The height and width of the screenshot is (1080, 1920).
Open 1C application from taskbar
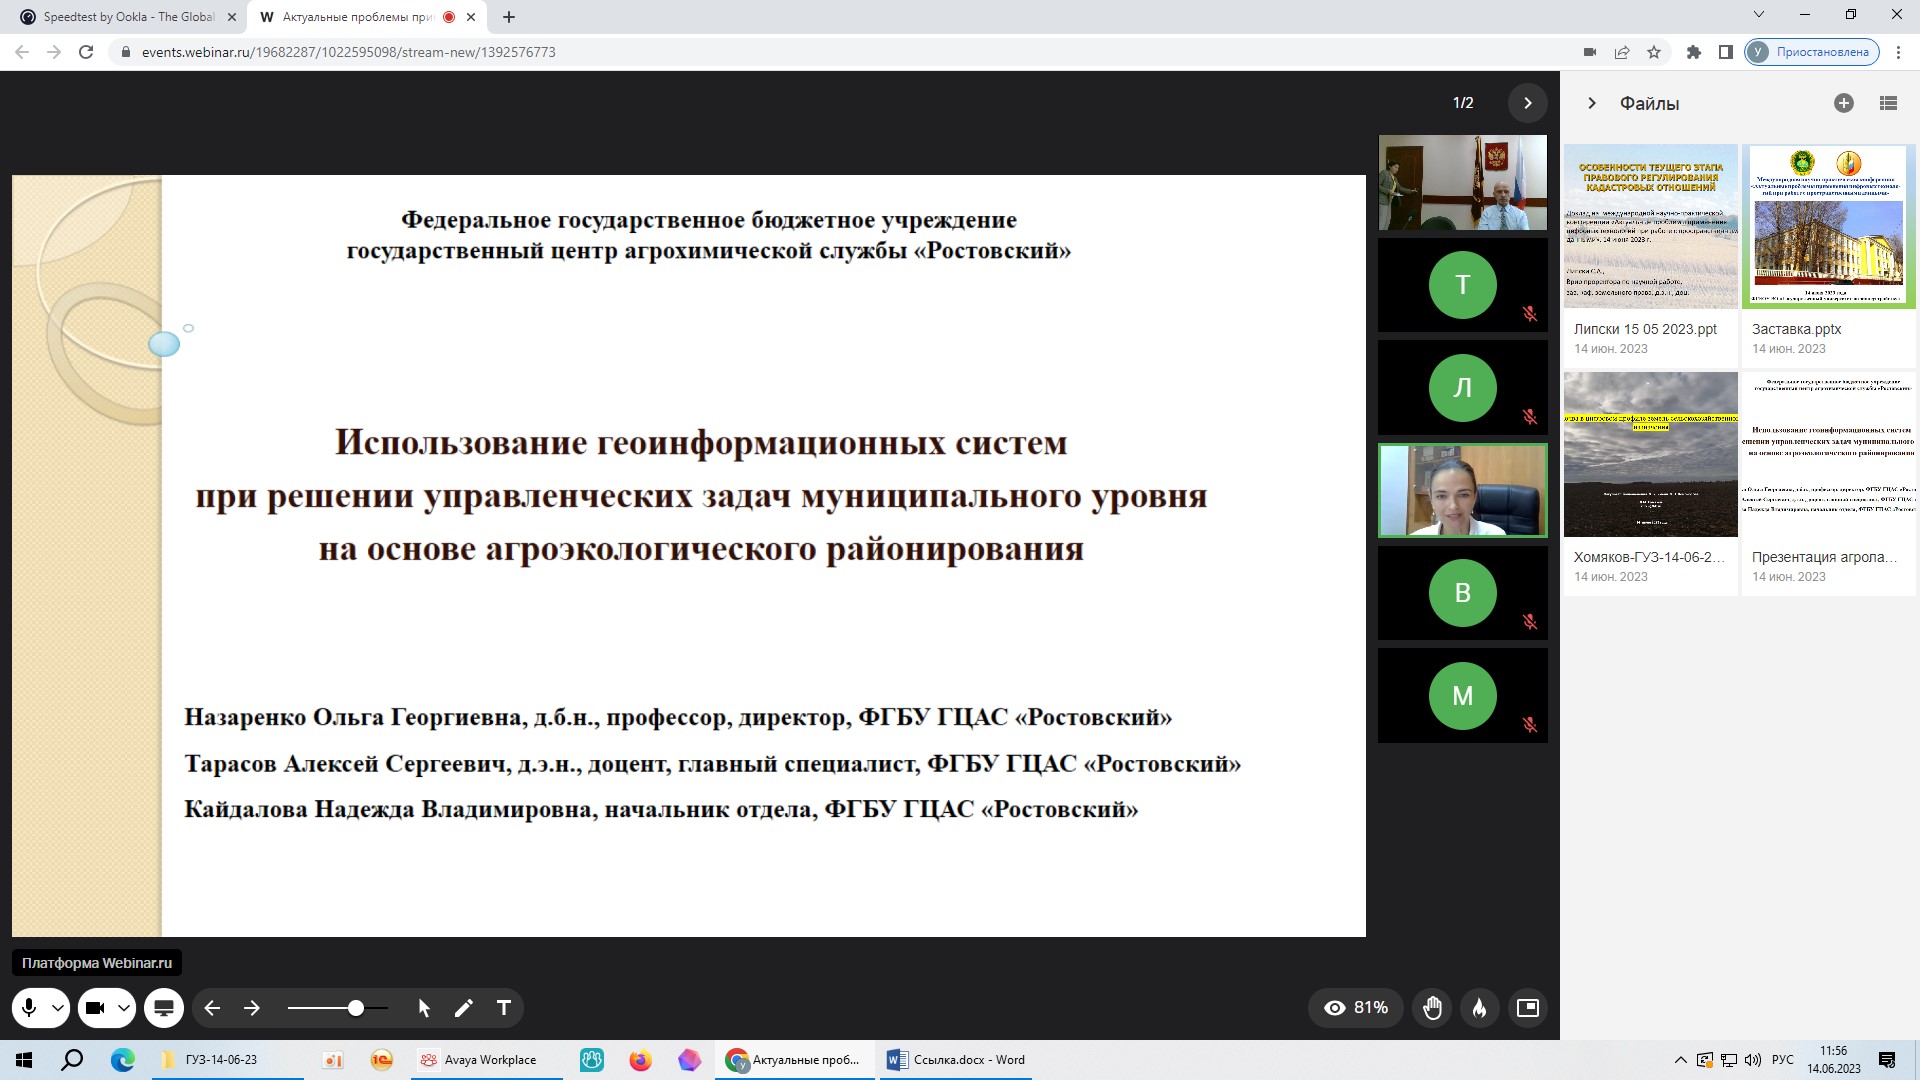pyautogui.click(x=382, y=1060)
